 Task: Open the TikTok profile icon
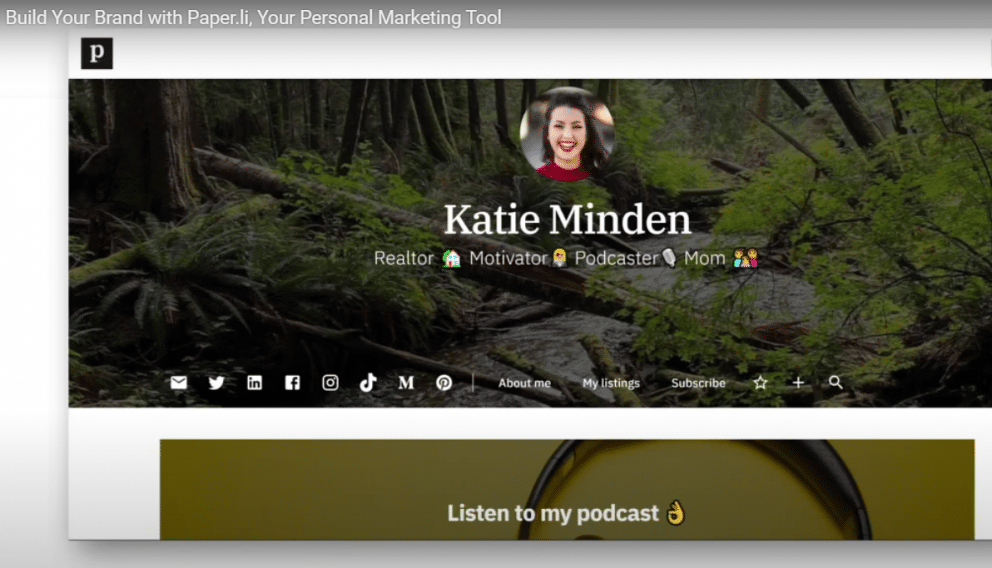click(368, 383)
